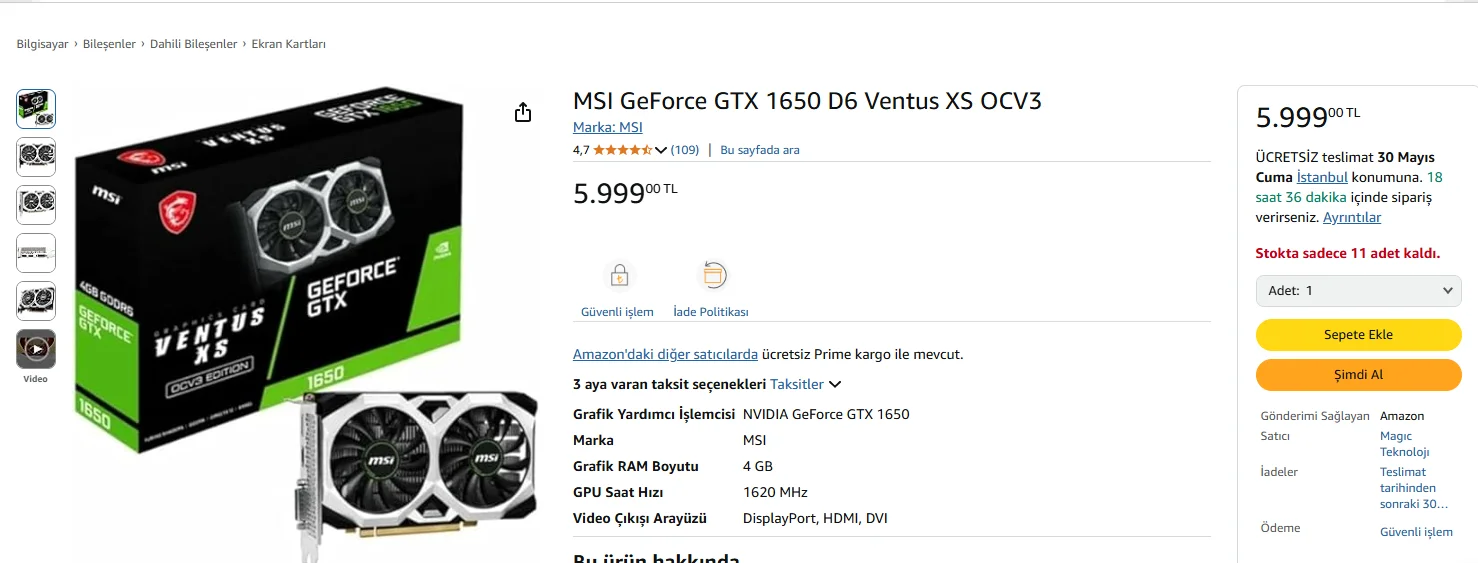Open the 109 reviews link
The width and height of the screenshot is (1478, 563).
tap(685, 150)
